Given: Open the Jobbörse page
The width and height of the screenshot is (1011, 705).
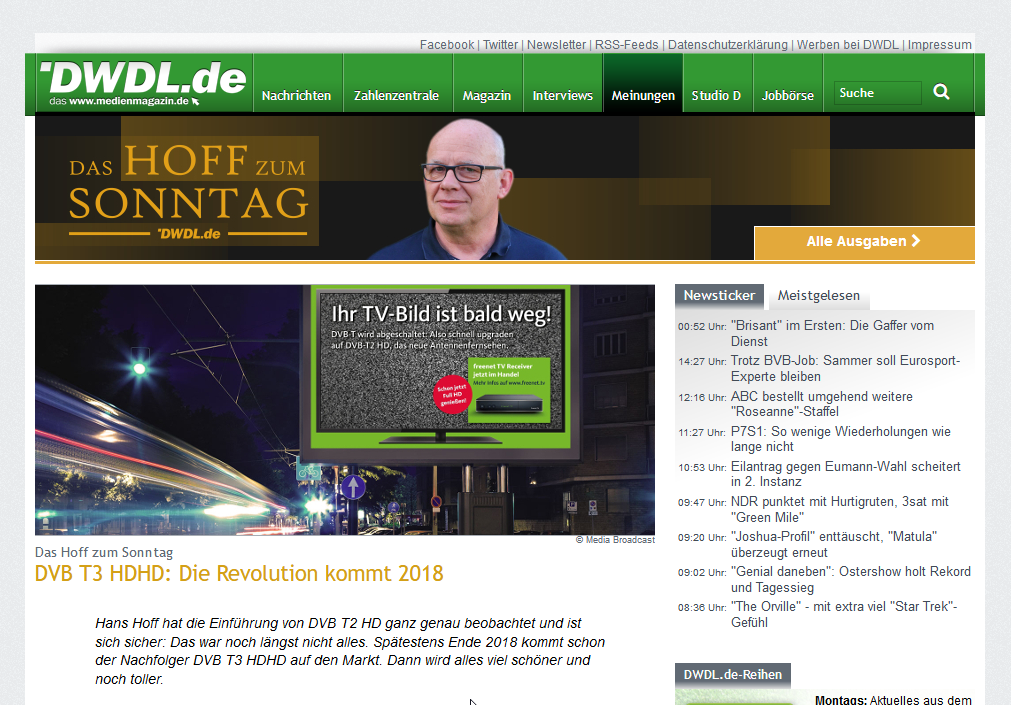Looking at the screenshot, I should [787, 96].
